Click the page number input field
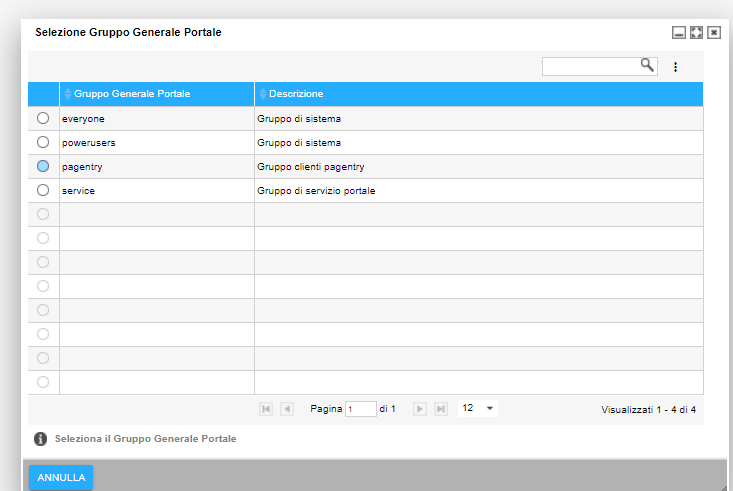This screenshot has width=733, height=491. point(360,409)
